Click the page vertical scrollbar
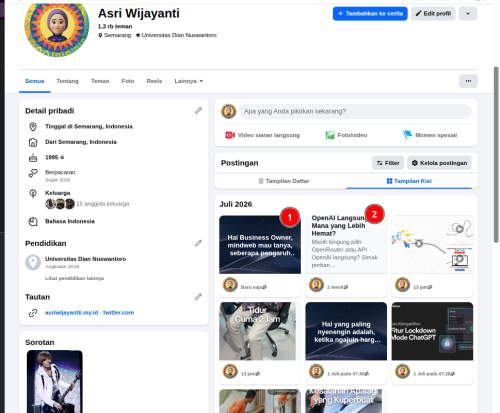The width and height of the screenshot is (500, 413). tap(496, 154)
